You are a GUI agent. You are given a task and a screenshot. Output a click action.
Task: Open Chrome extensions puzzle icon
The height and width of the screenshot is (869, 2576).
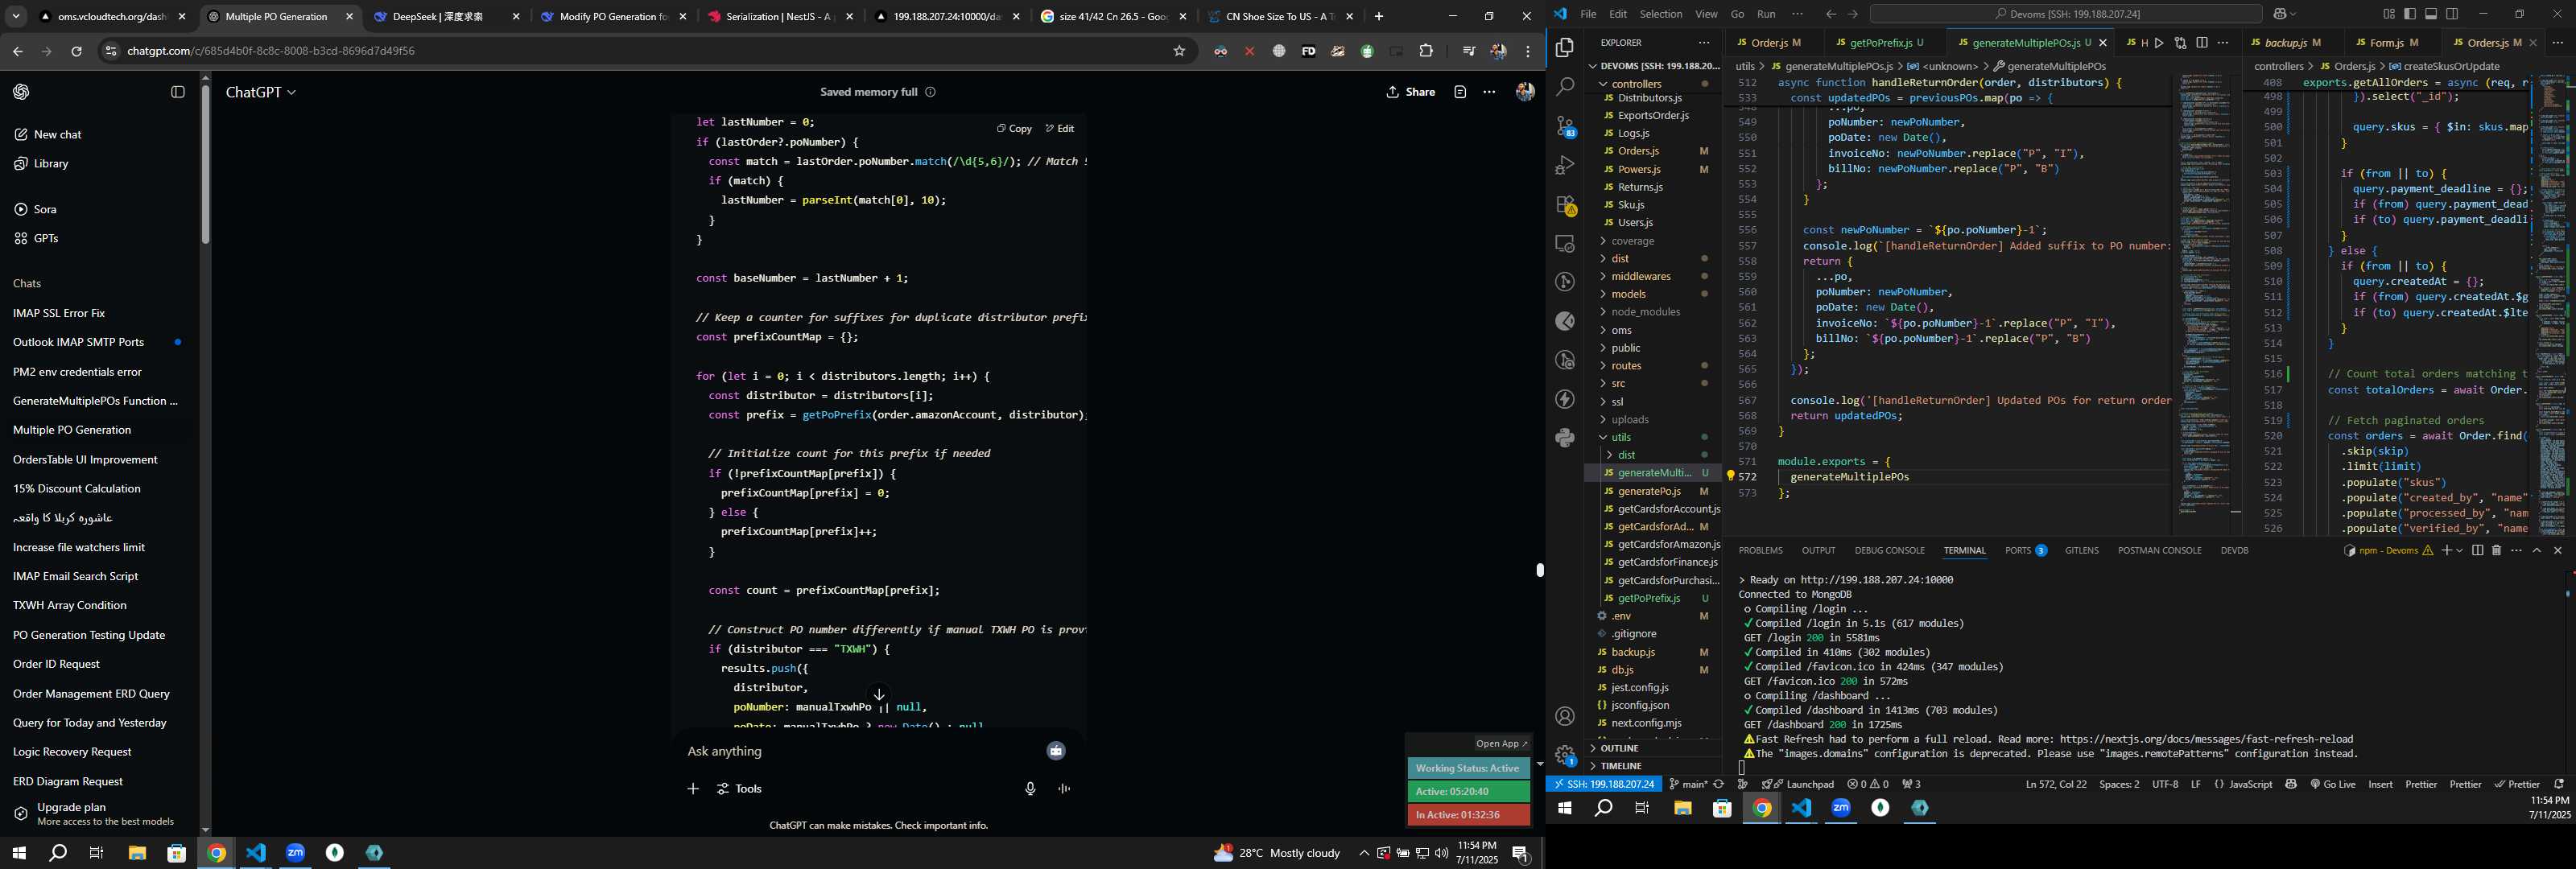click(x=1426, y=51)
